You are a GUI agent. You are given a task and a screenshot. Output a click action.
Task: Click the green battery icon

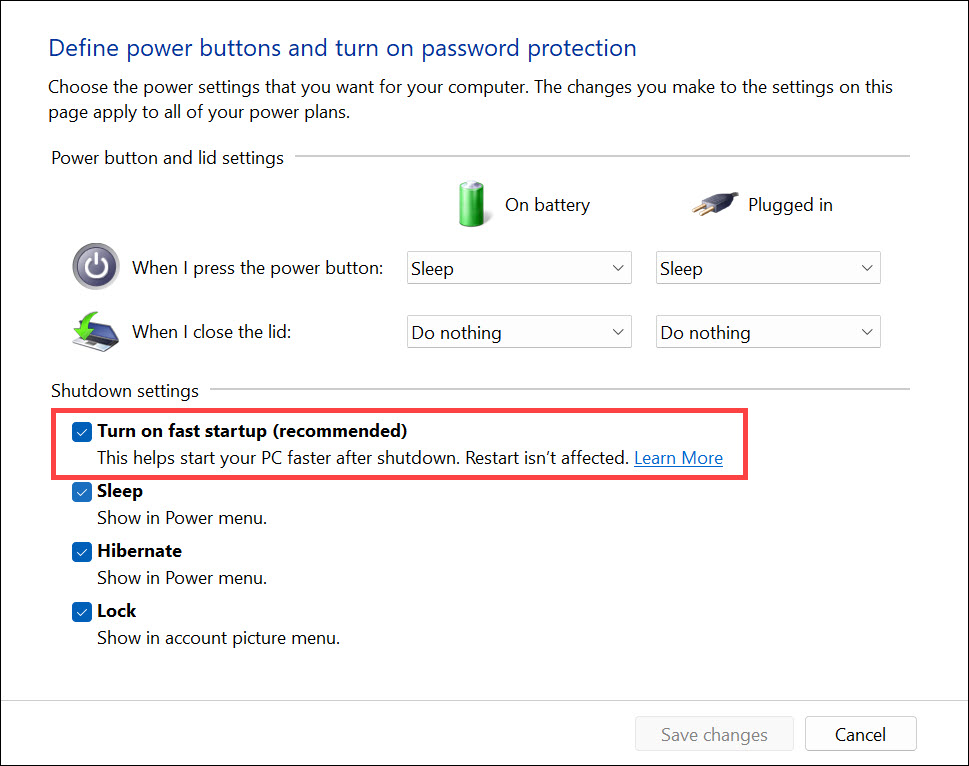click(471, 204)
